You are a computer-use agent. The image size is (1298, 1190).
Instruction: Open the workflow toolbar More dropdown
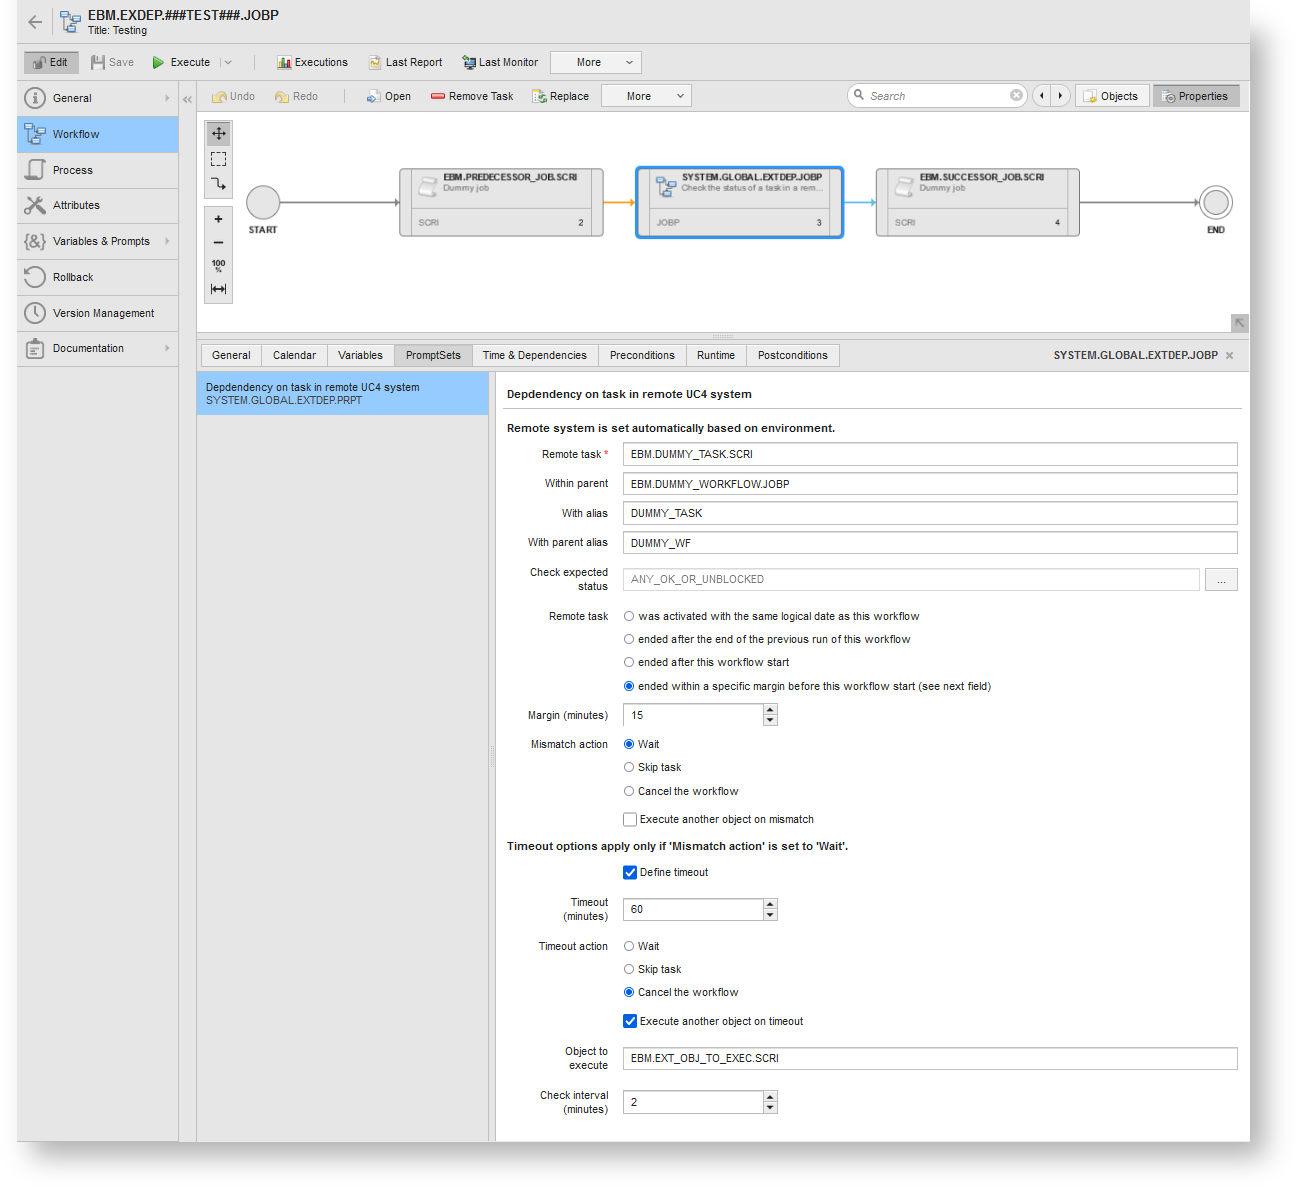click(x=645, y=96)
